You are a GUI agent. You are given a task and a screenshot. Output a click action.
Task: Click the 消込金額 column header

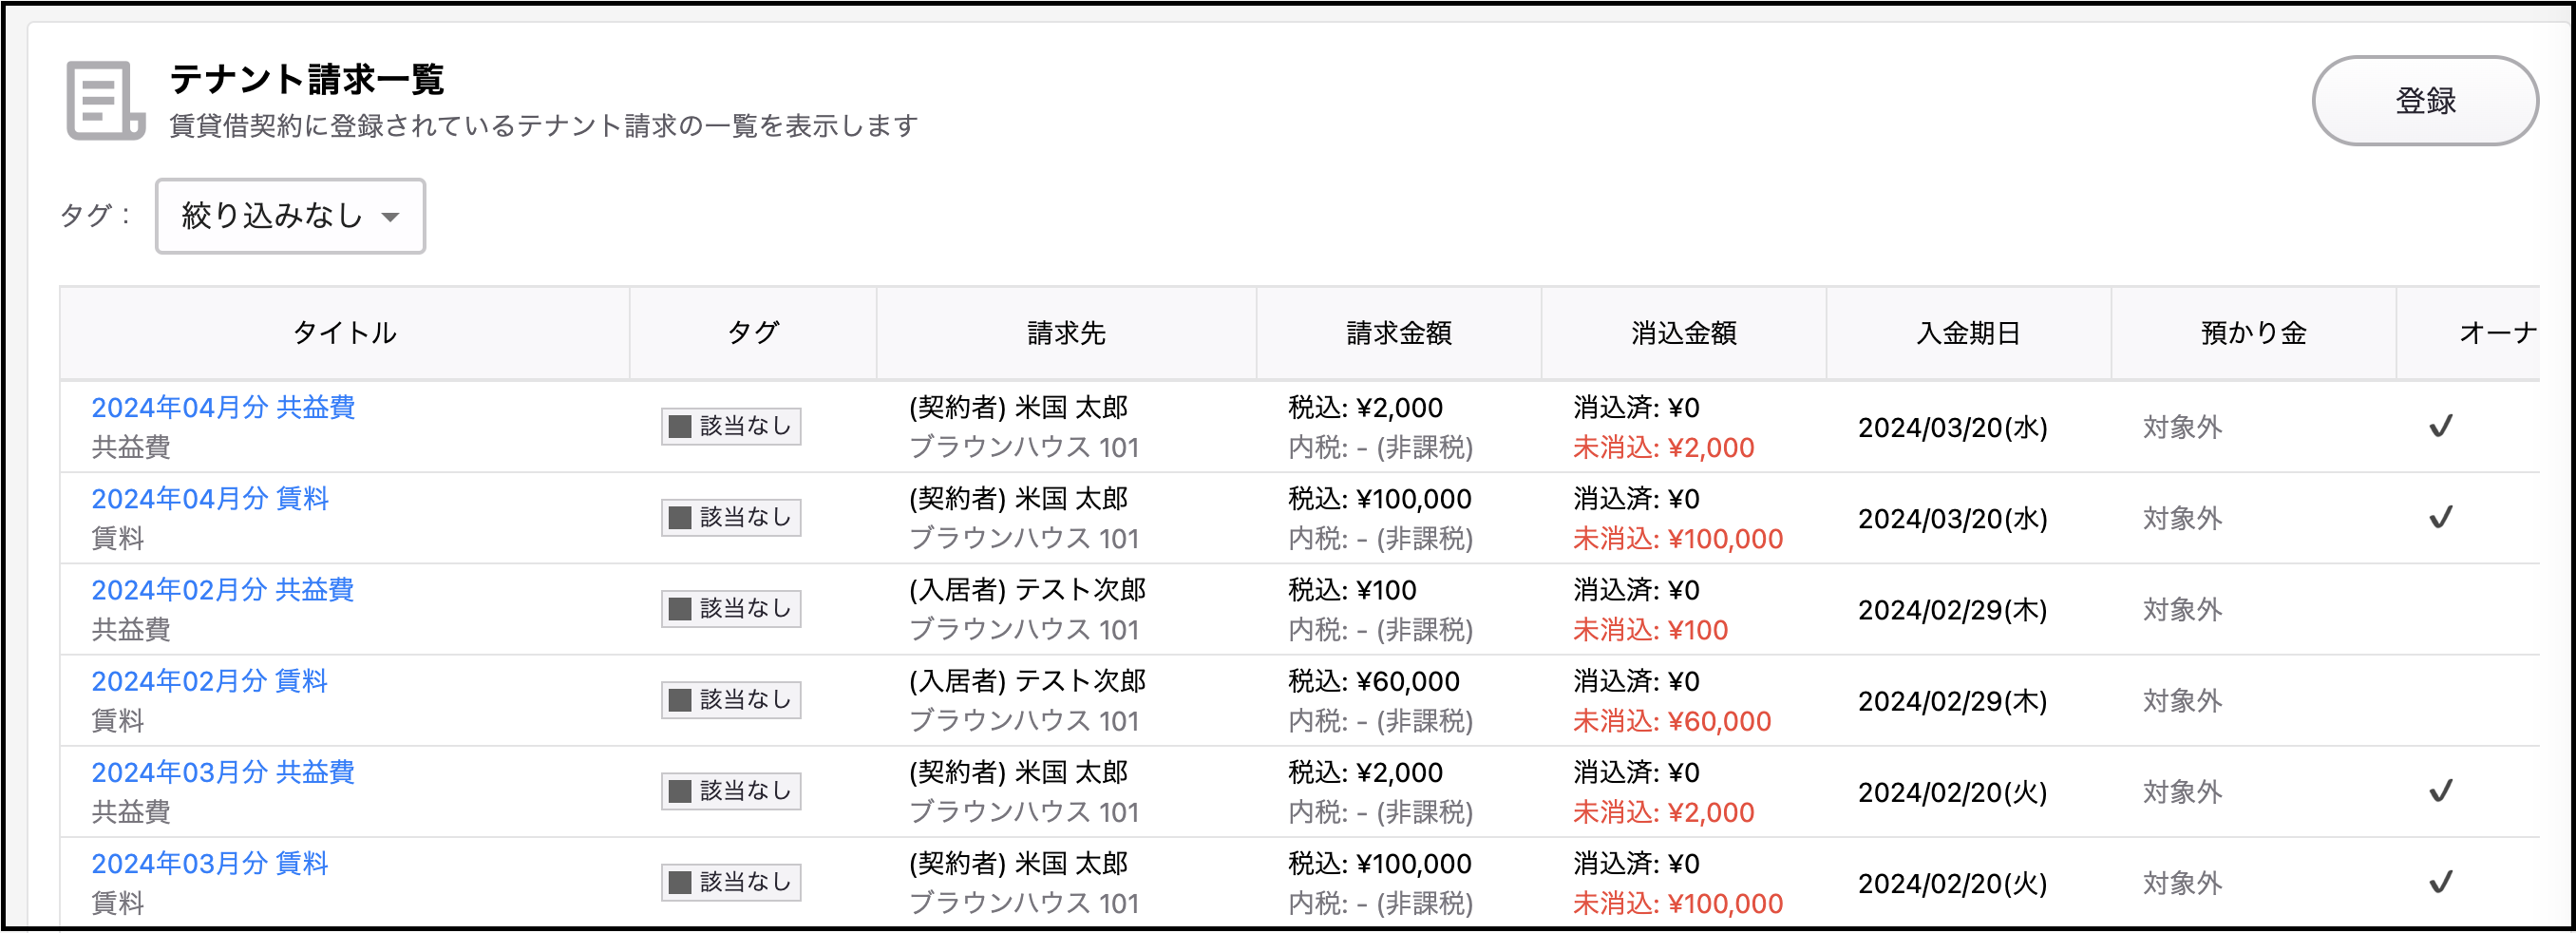click(x=1684, y=333)
